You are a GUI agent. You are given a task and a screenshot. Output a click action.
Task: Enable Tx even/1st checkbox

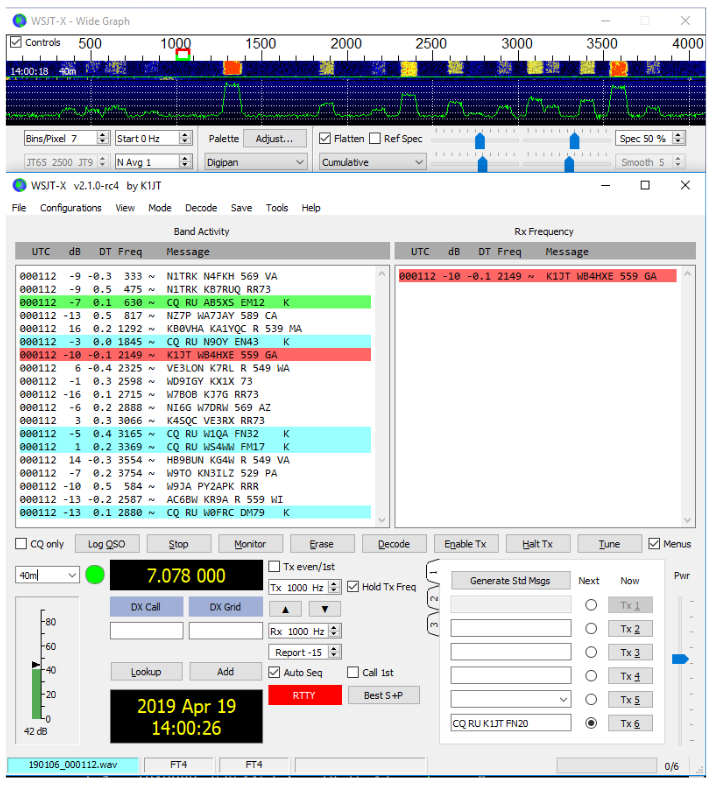(274, 566)
